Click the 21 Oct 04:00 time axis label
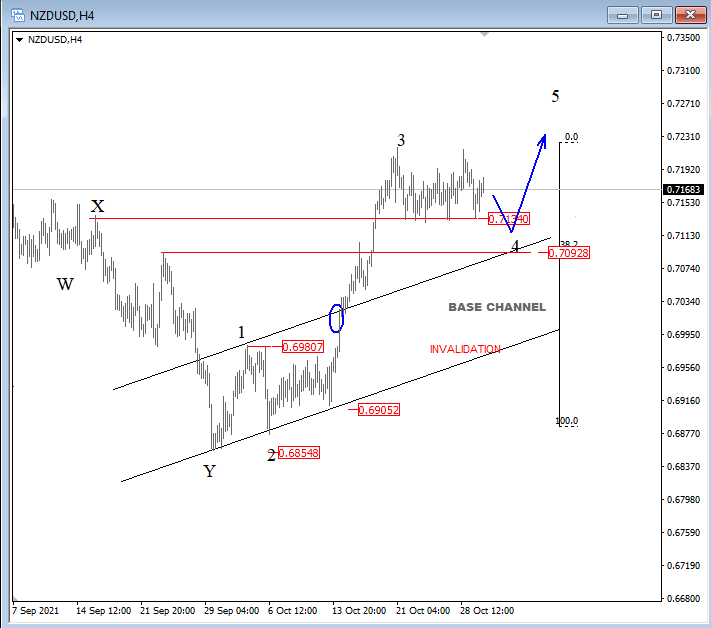Image resolution: width=711 pixels, height=628 pixels. click(x=423, y=611)
